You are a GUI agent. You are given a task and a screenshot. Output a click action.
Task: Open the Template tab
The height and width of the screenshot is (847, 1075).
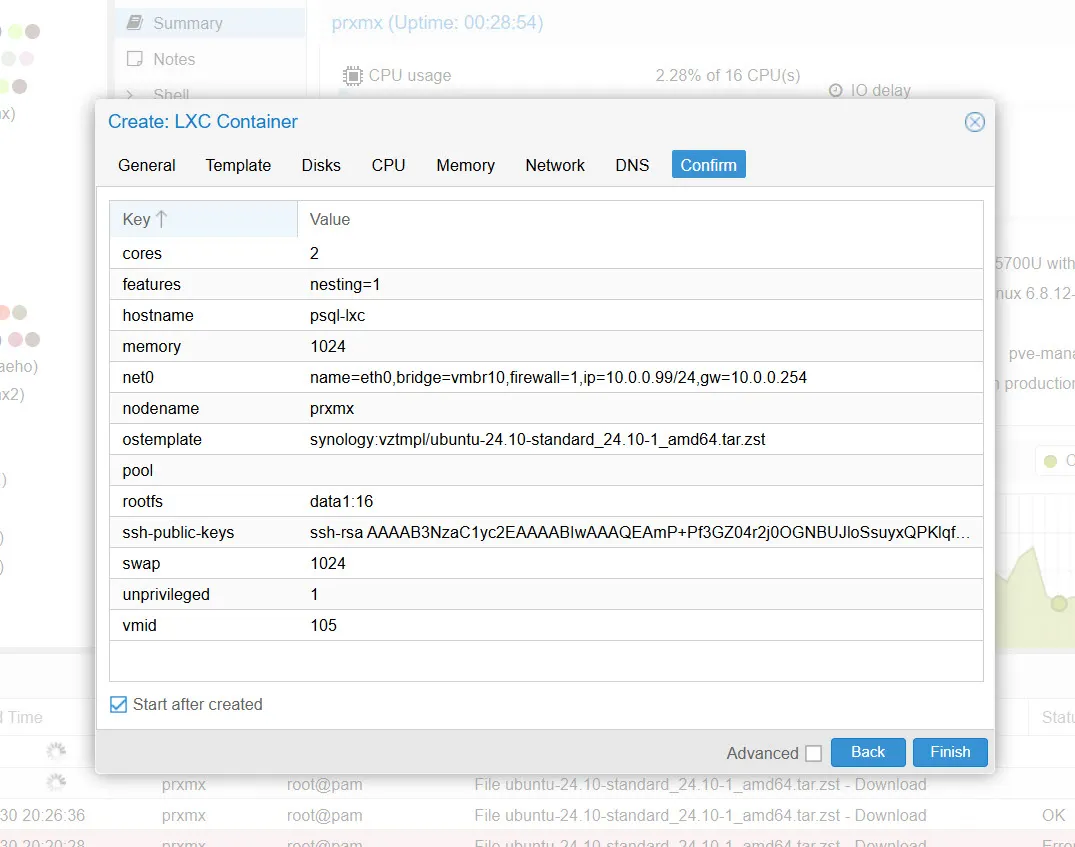click(x=238, y=165)
